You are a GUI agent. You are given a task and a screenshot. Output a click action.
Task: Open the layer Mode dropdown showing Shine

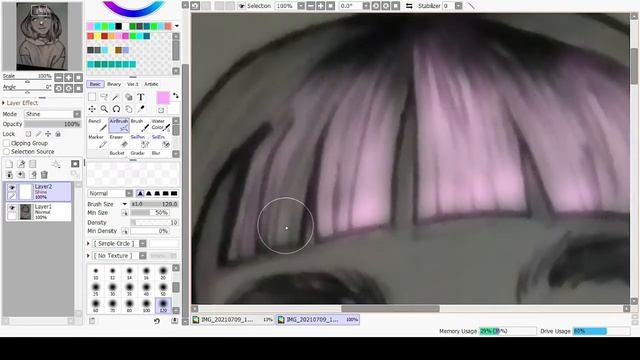pos(53,114)
